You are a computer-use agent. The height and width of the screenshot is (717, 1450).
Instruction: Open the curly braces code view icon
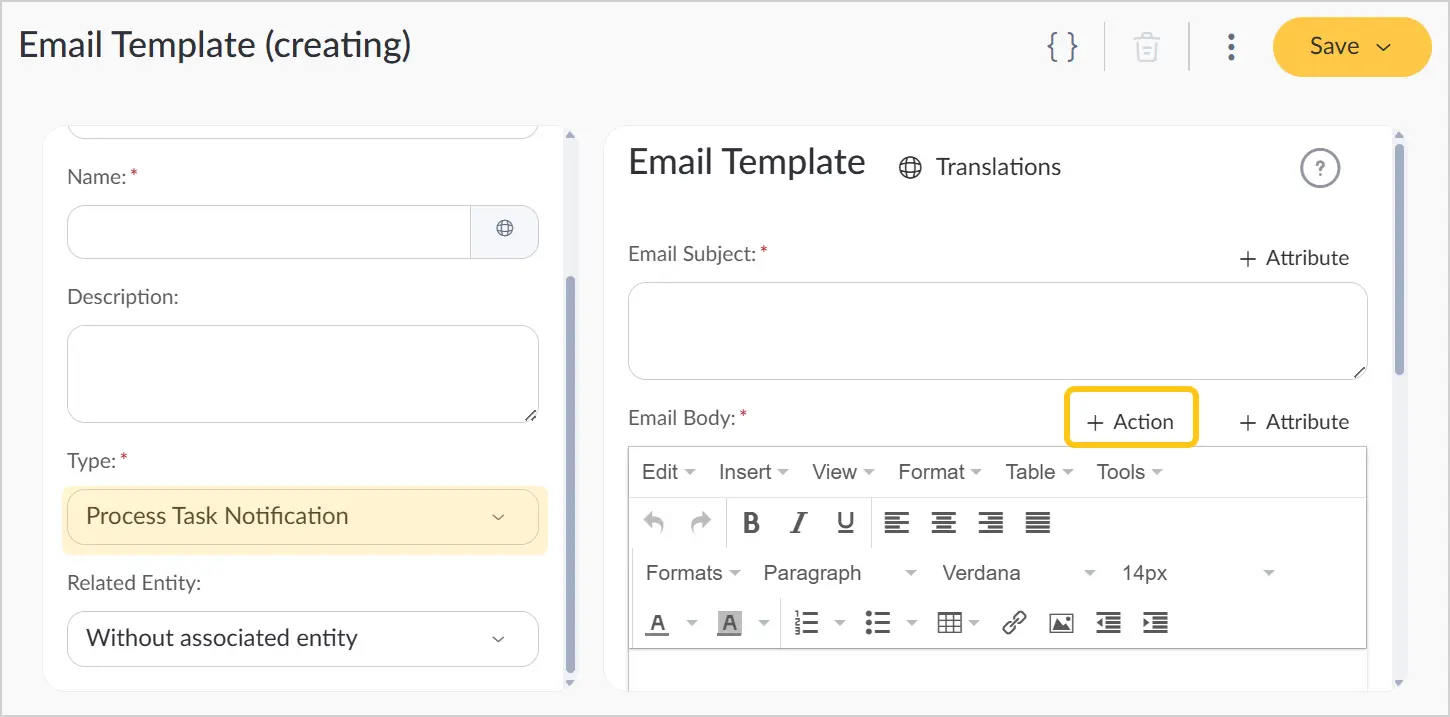coord(1062,47)
